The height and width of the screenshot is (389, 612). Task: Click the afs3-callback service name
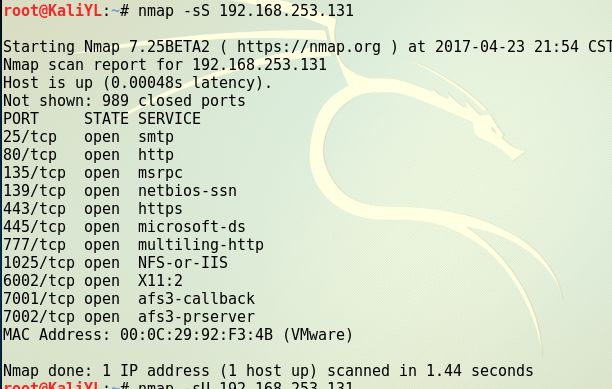[196, 299]
